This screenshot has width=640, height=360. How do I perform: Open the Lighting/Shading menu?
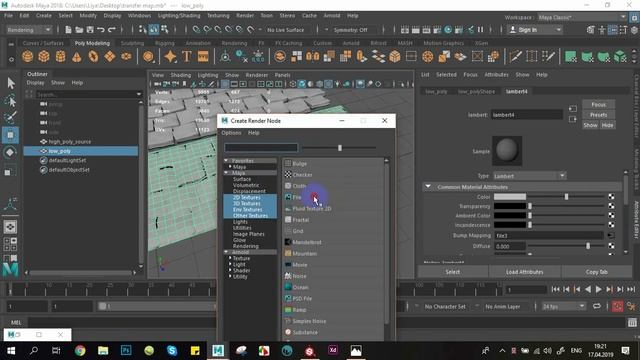coord(179,16)
